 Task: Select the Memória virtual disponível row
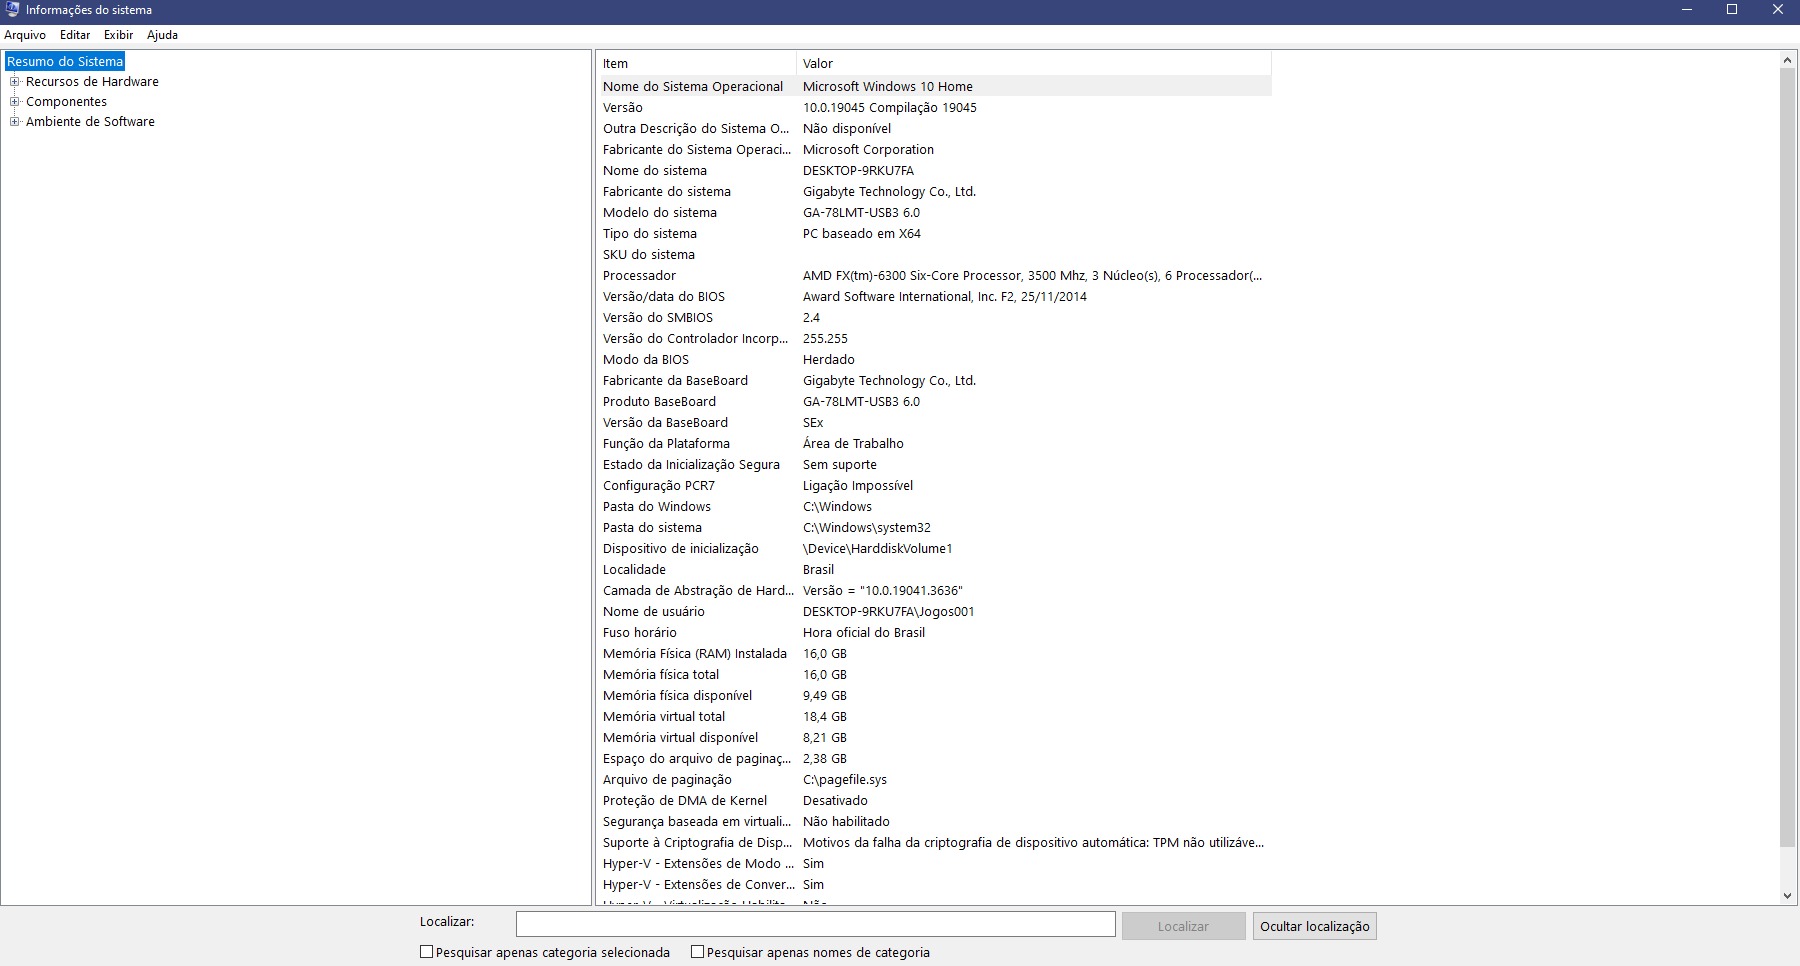point(934,738)
